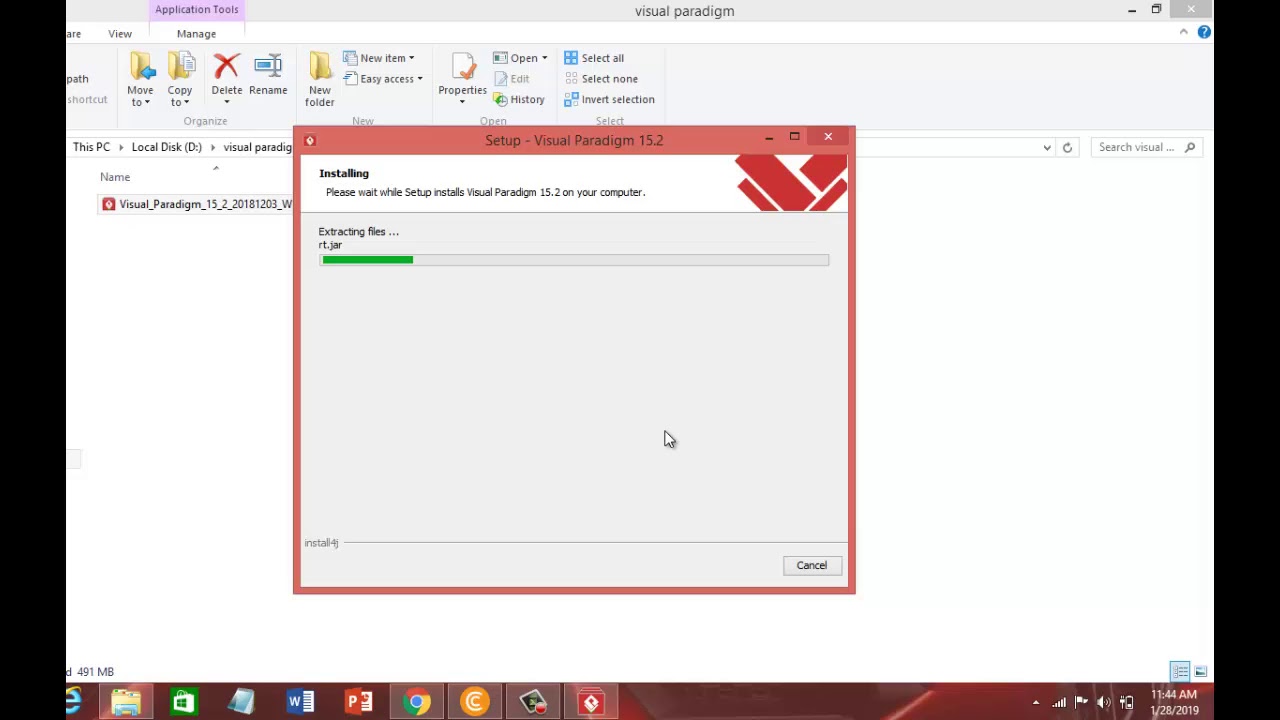The width and height of the screenshot is (1280, 720).
Task: Expand the Move to dropdown arrow
Action: (x=147, y=102)
